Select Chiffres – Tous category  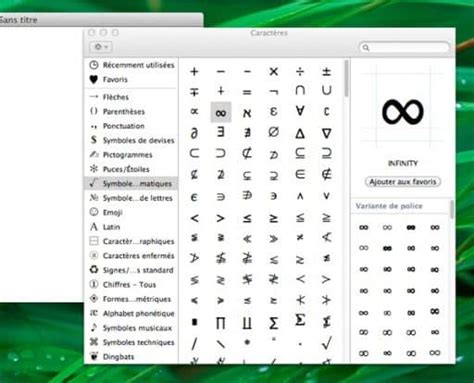pos(132,284)
